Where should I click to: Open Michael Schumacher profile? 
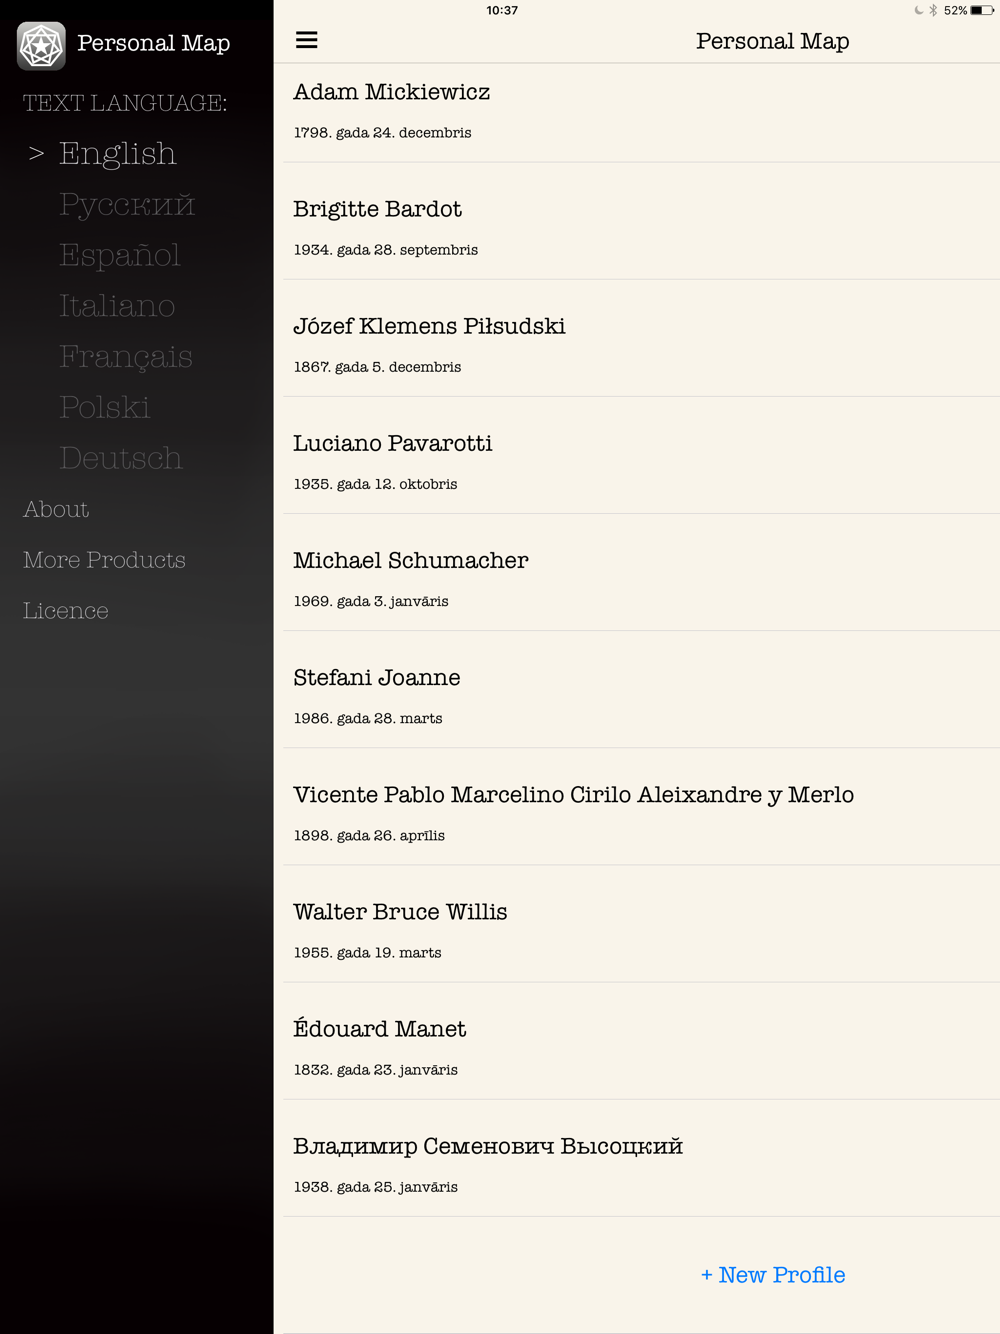[x=640, y=579]
